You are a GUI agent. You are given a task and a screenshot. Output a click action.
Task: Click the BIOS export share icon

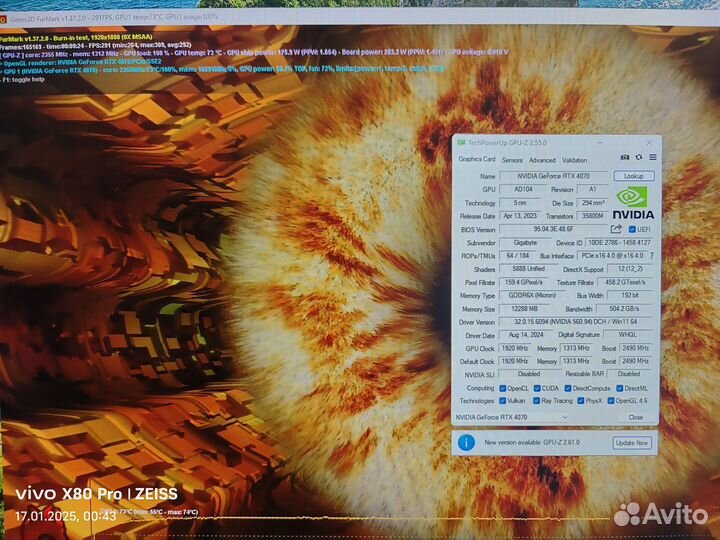[617, 229]
